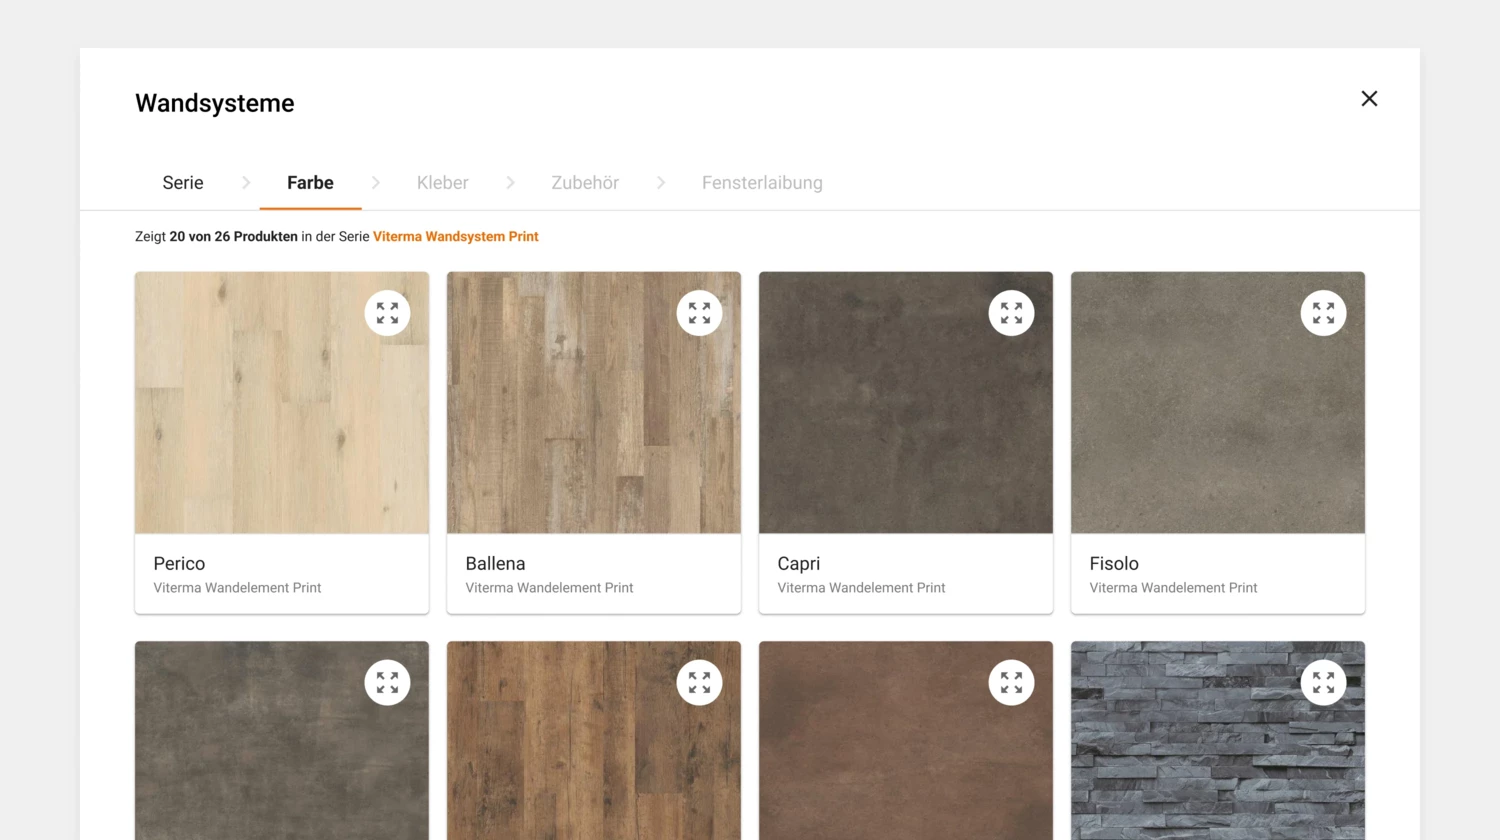Viewport: 1500px width, 840px height.
Task: Enlarge the rust brown swatch below Capri
Action: (x=1011, y=682)
